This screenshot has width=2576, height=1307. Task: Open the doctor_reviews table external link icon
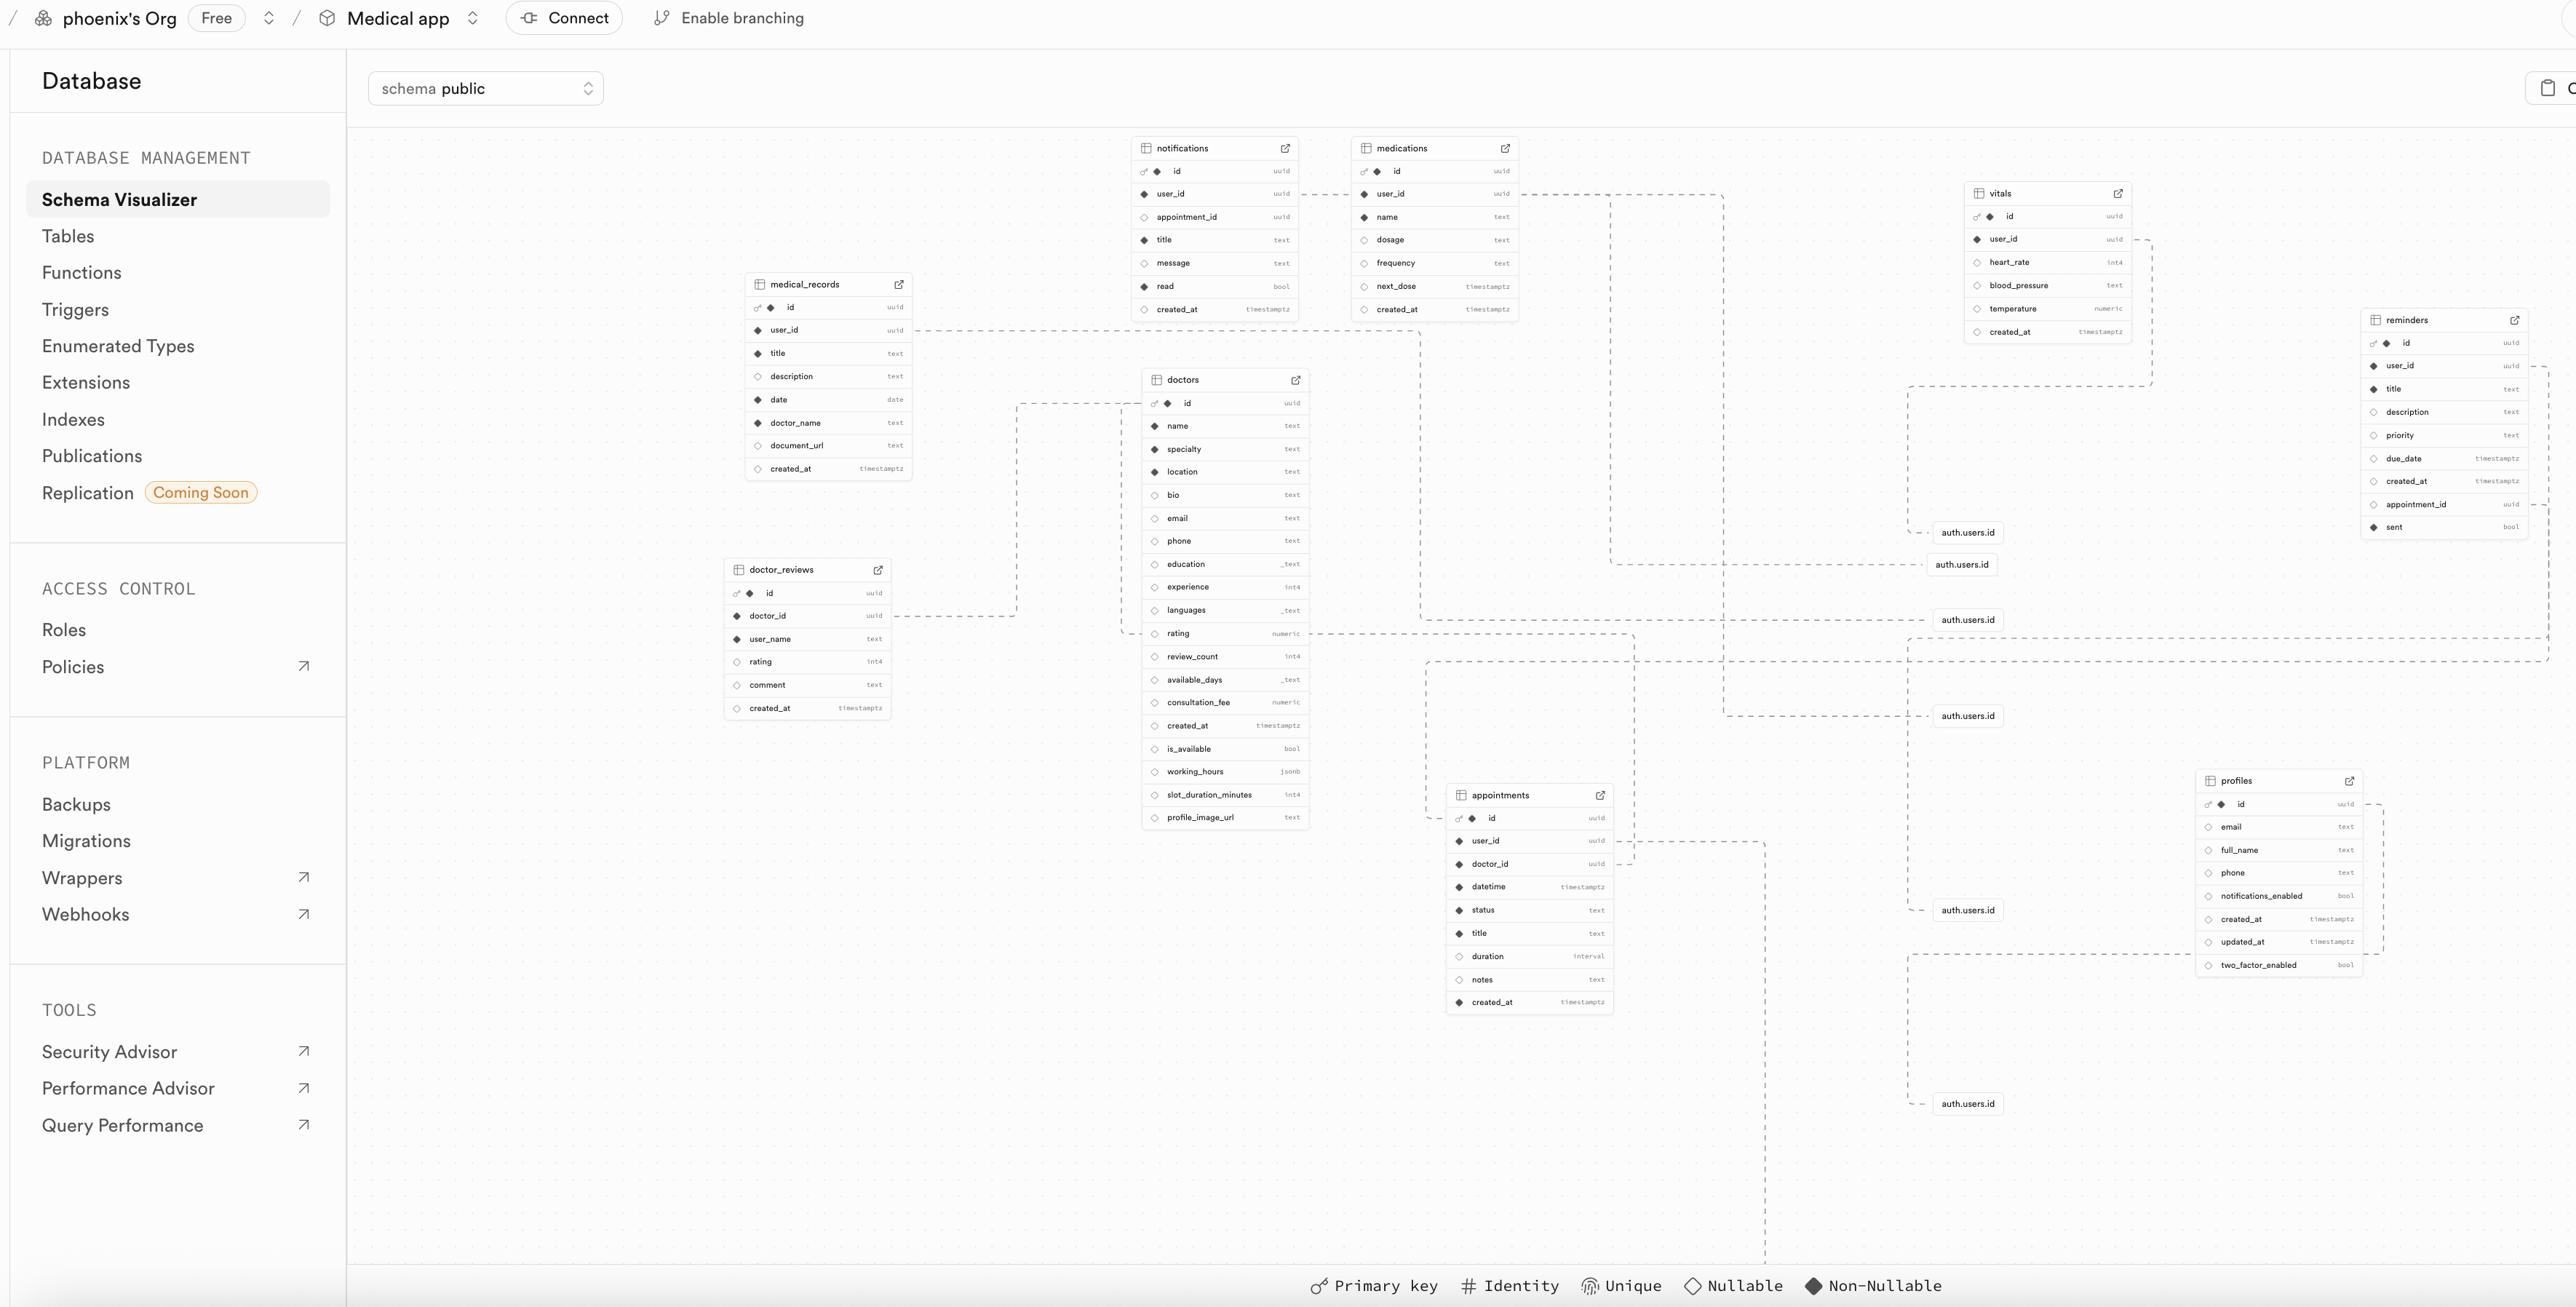878,570
